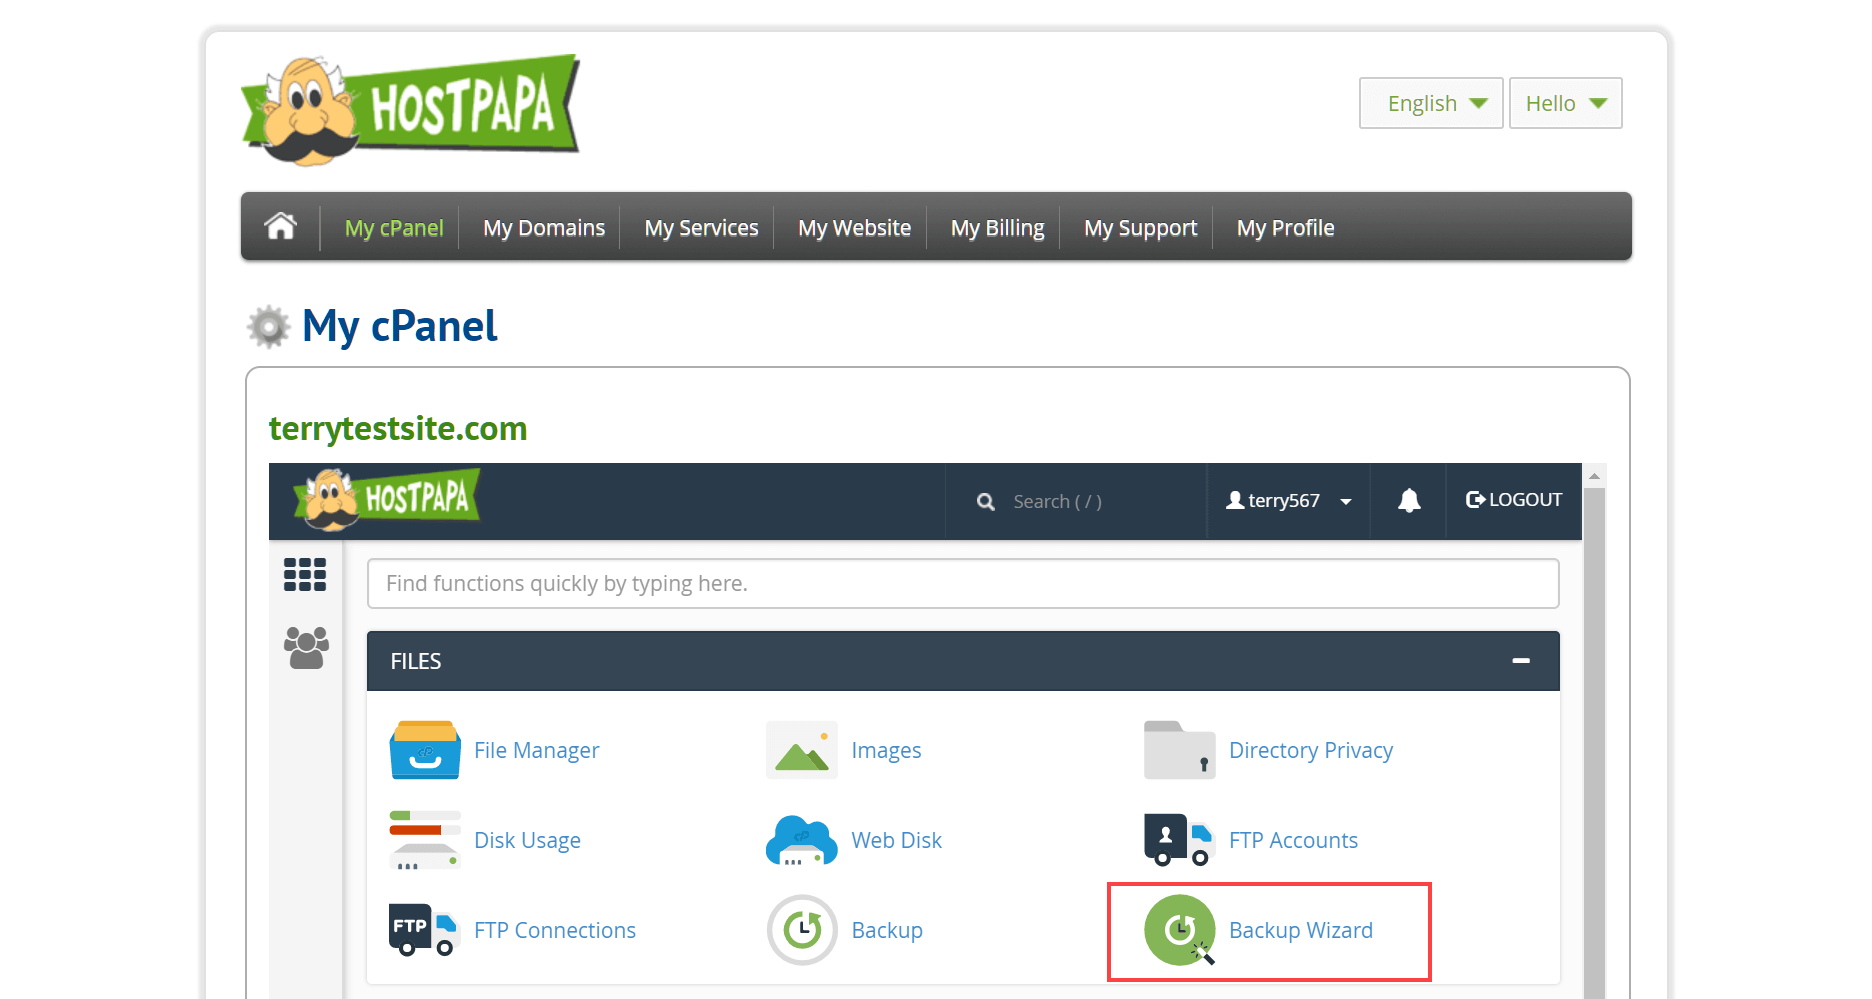Image resolution: width=1872 pixels, height=999 pixels.
Task: Open the user manager sidebar icon
Action: click(x=306, y=648)
